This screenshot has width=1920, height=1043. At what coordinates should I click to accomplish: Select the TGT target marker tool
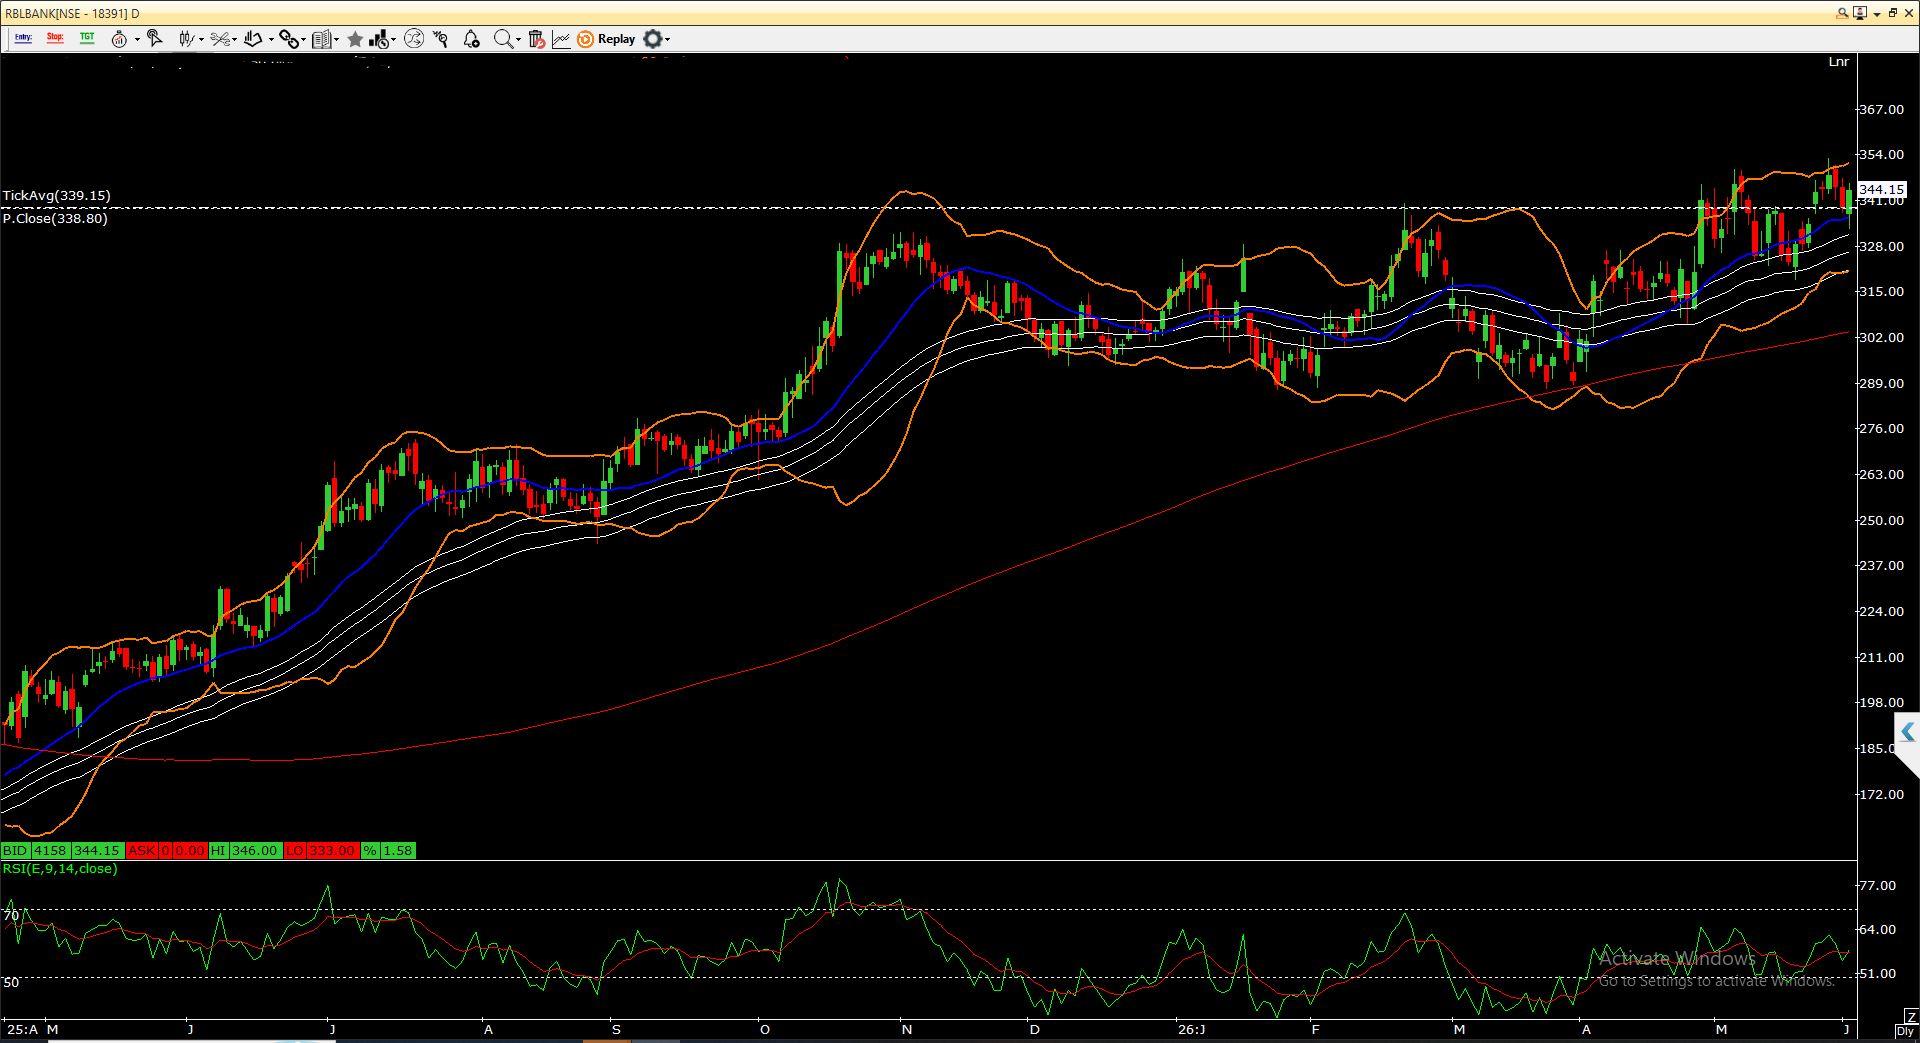87,38
